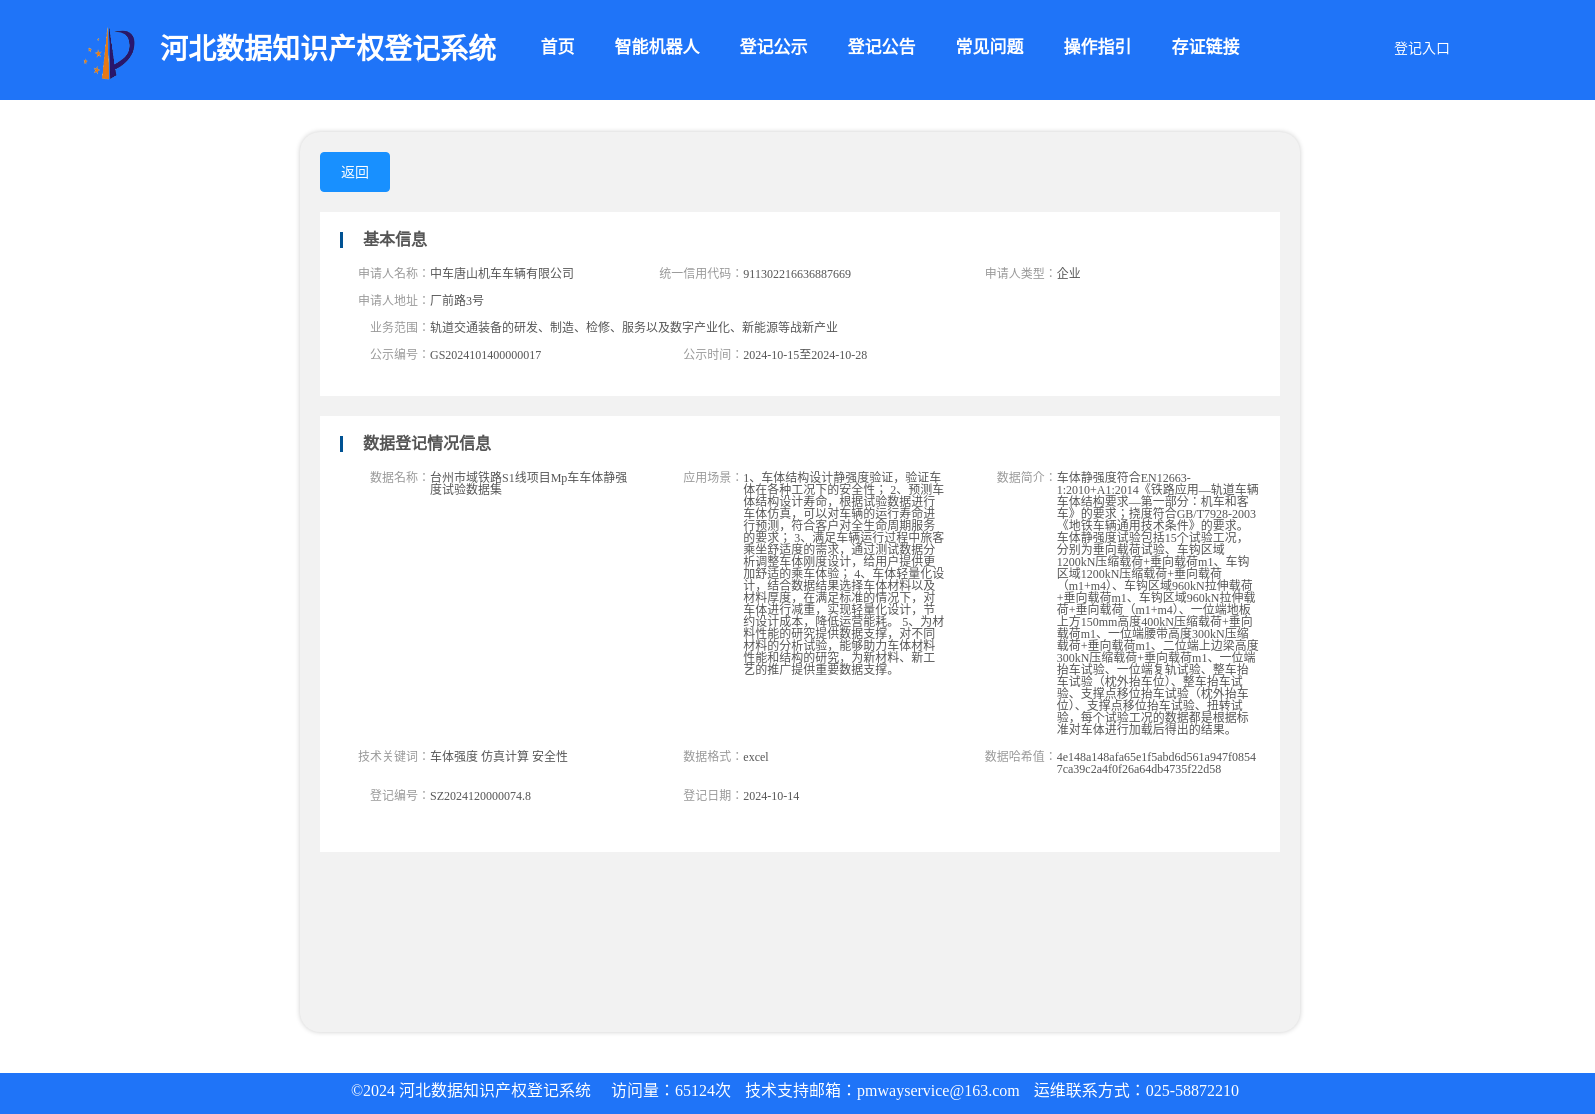Select the data hash value

[1157, 763]
